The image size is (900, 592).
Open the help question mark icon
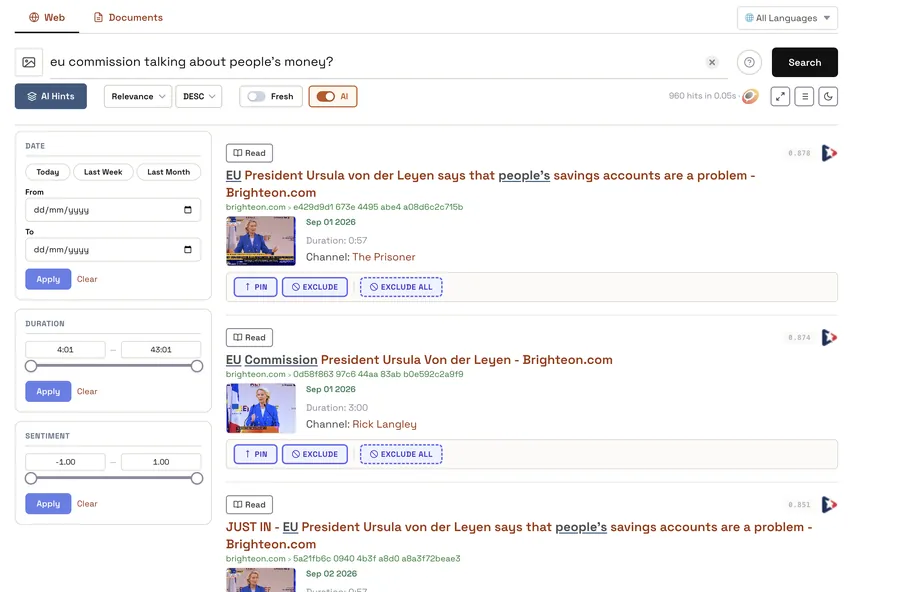pos(749,62)
